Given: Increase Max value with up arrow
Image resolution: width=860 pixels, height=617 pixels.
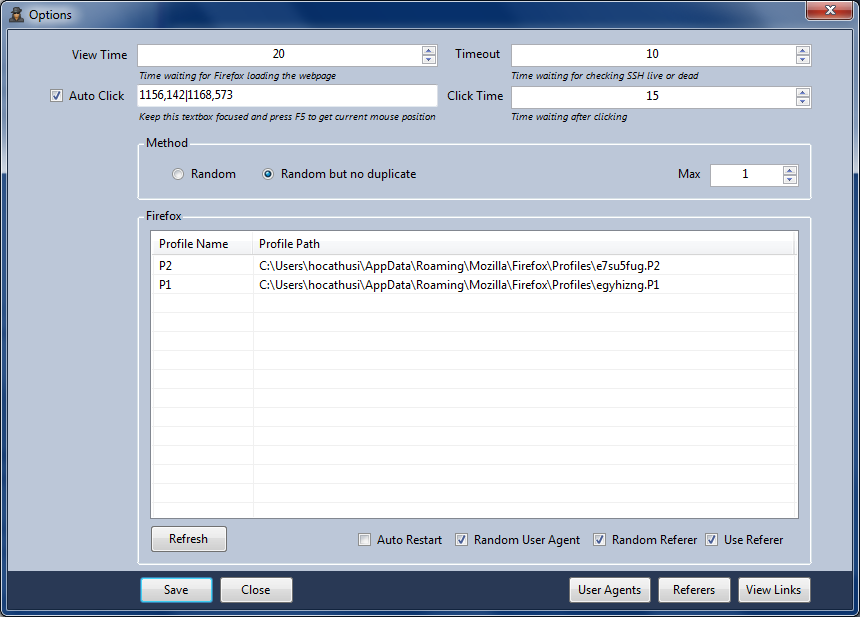Looking at the screenshot, I should click(x=790, y=171).
